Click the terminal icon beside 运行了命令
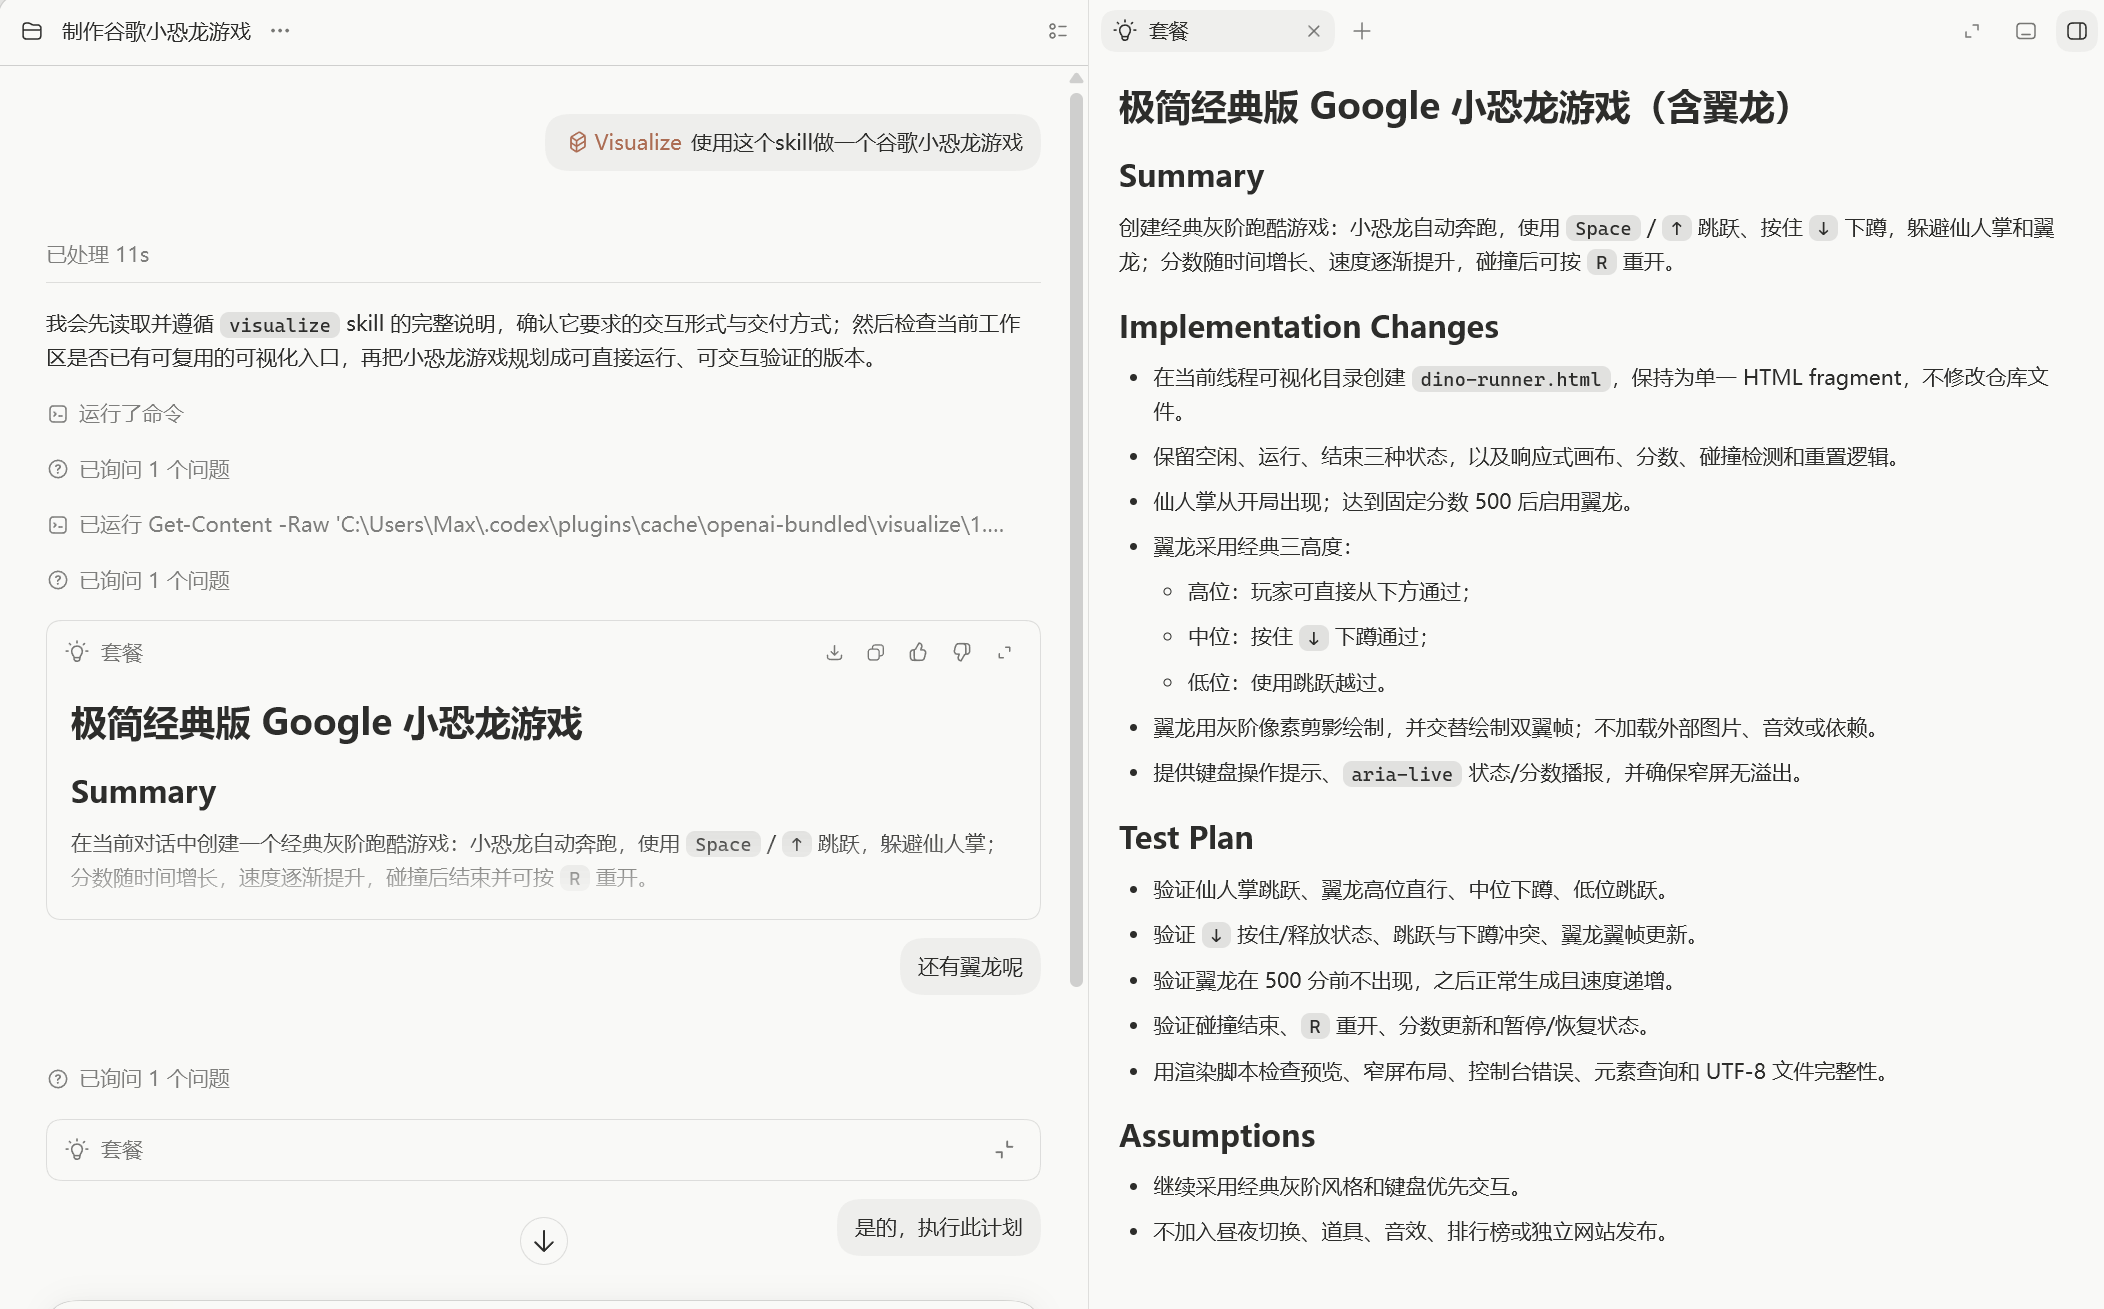The width and height of the screenshot is (2104, 1309). (x=58, y=414)
